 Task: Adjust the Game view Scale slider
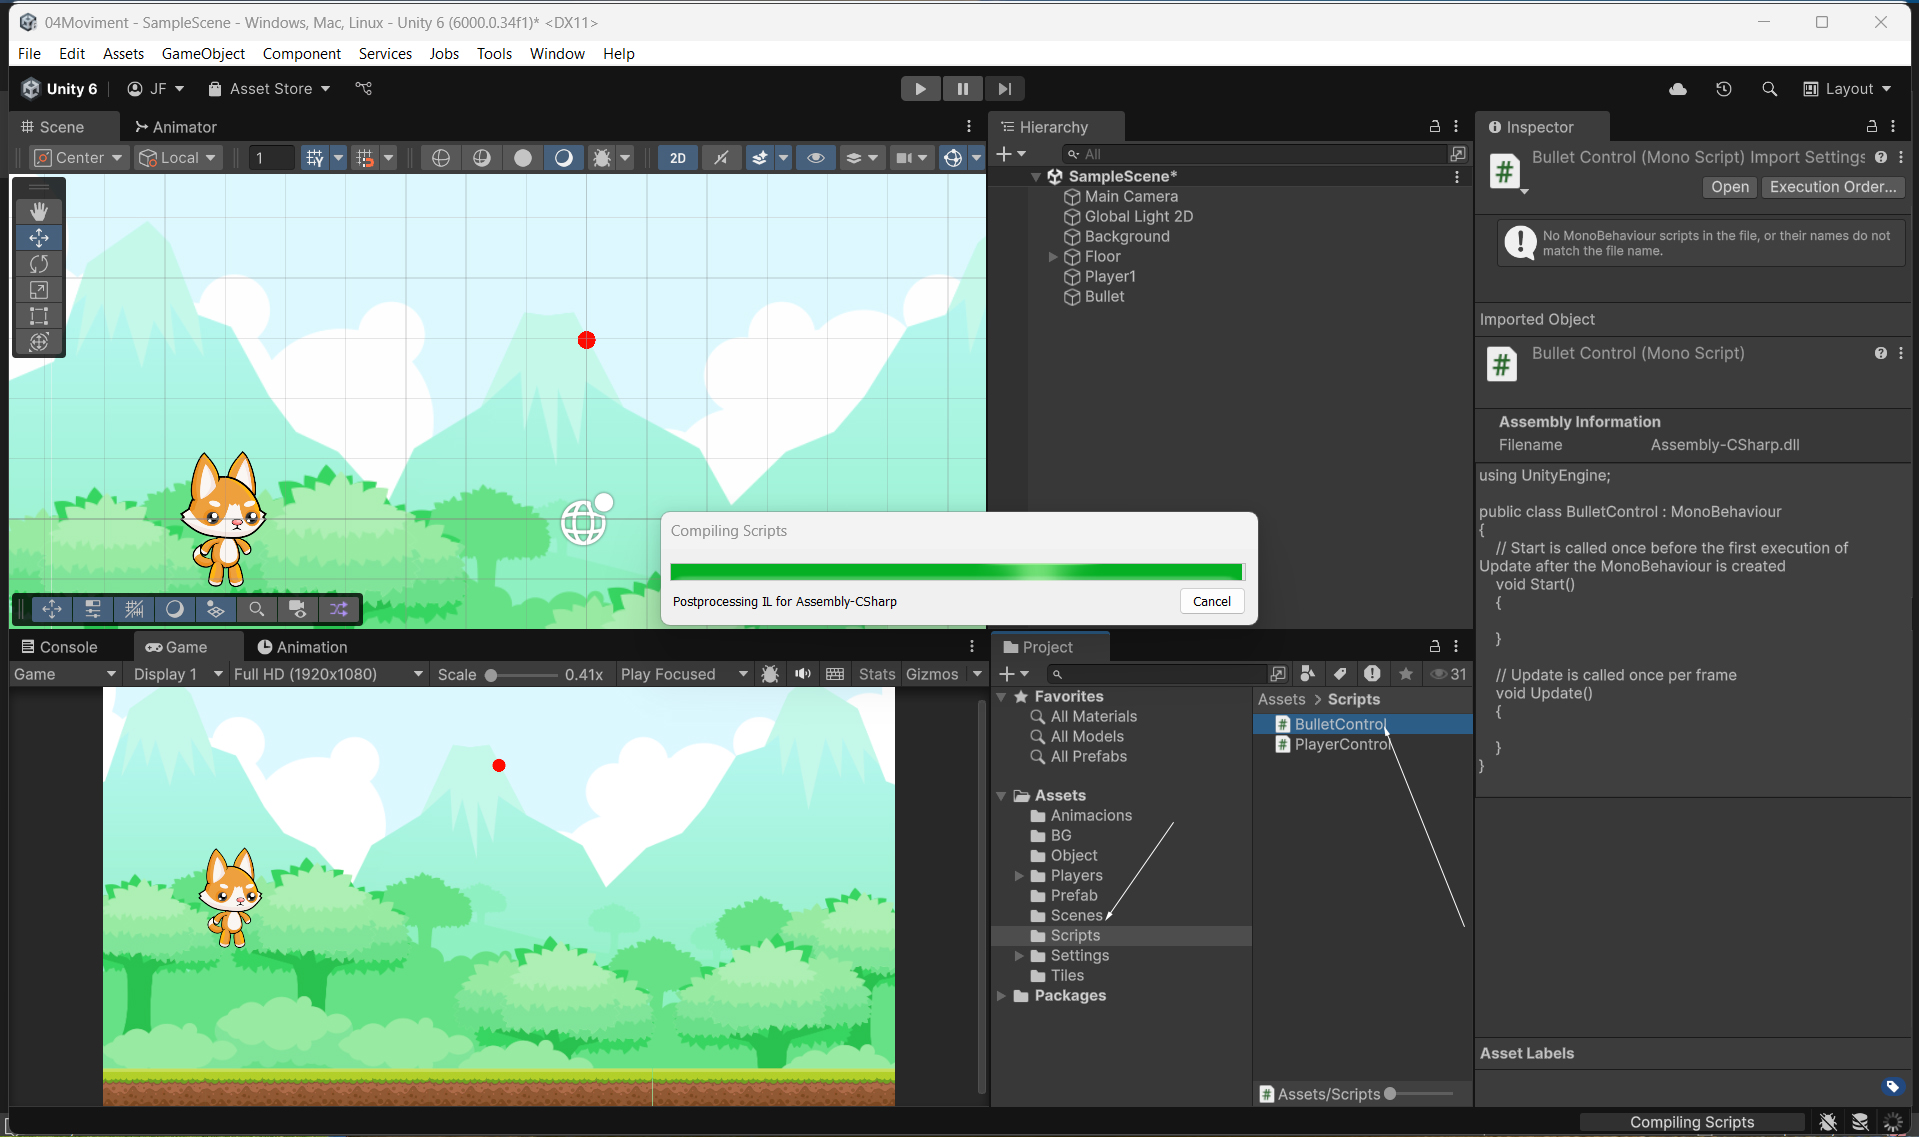(x=492, y=675)
